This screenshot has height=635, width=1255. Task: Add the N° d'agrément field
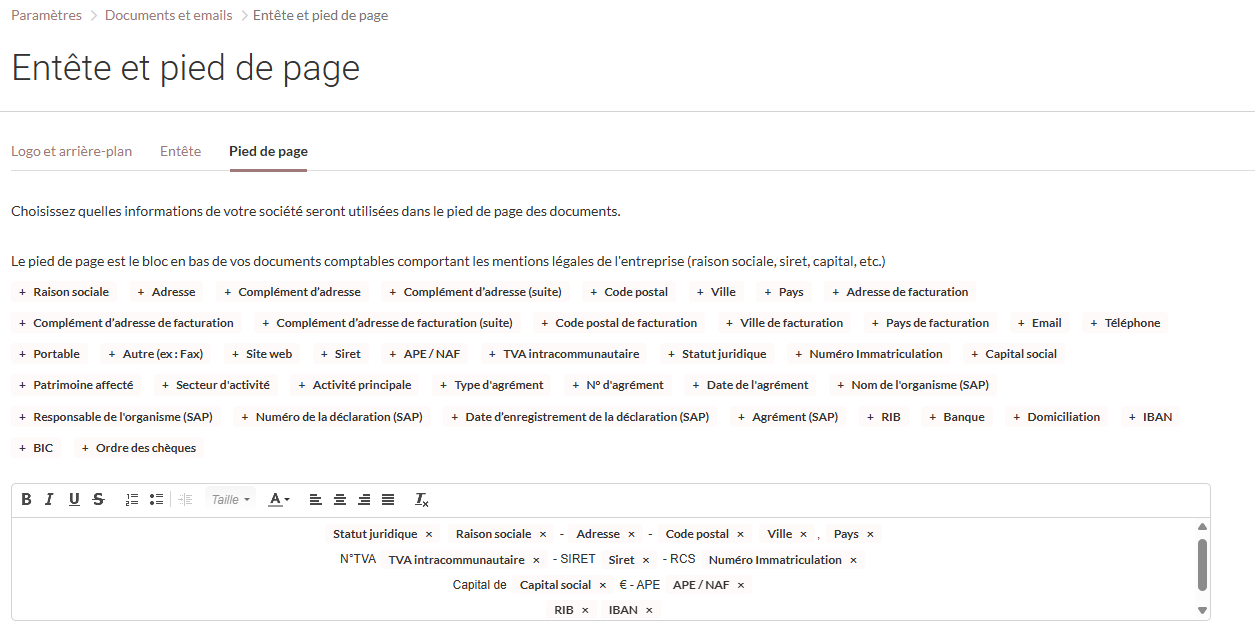(618, 385)
